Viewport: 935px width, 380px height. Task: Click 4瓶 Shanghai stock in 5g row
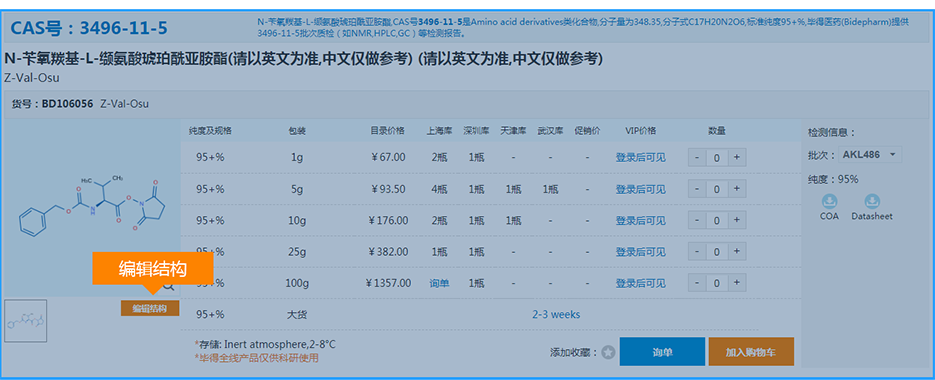coord(439,189)
